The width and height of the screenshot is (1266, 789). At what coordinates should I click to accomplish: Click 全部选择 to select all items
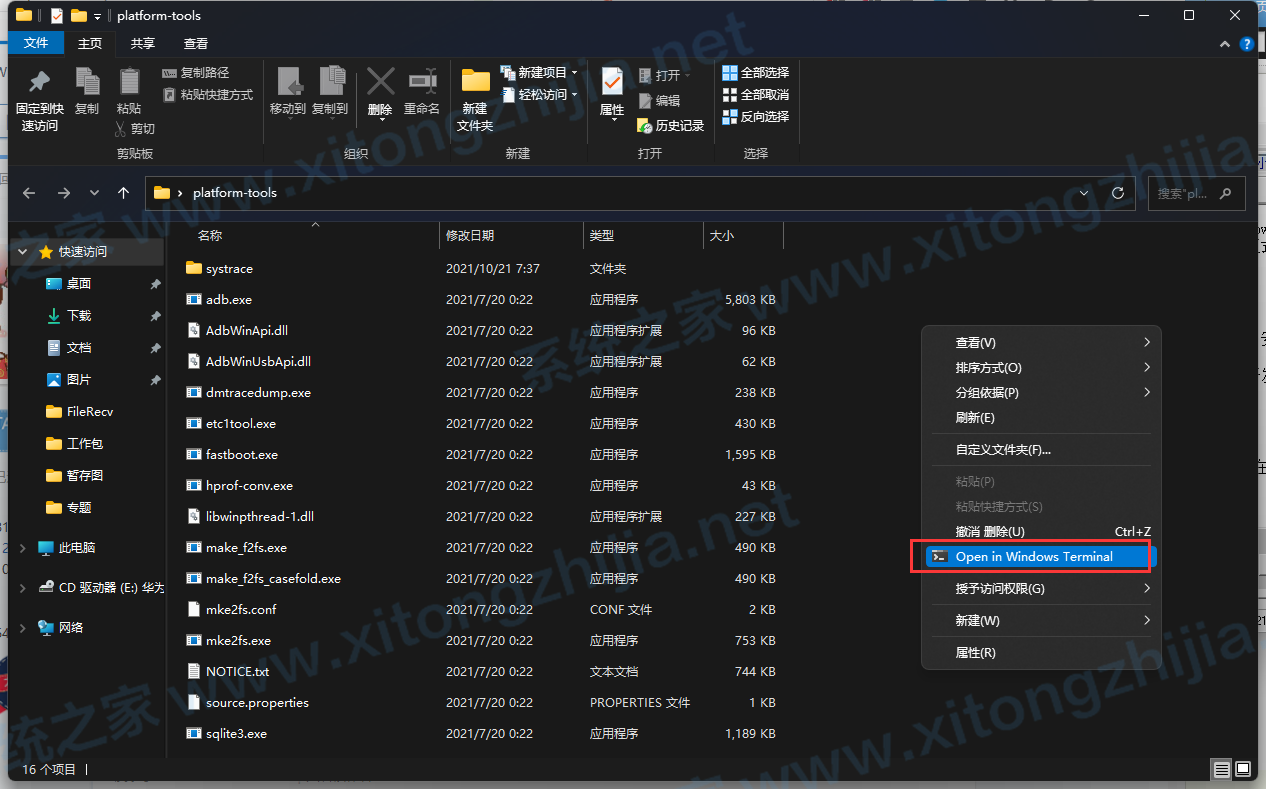(x=755, y=72)
